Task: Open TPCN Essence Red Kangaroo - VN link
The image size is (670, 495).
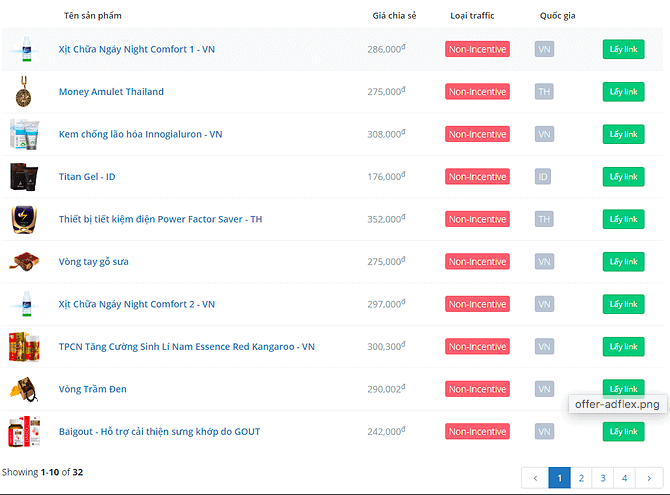Action: [187, 347]
